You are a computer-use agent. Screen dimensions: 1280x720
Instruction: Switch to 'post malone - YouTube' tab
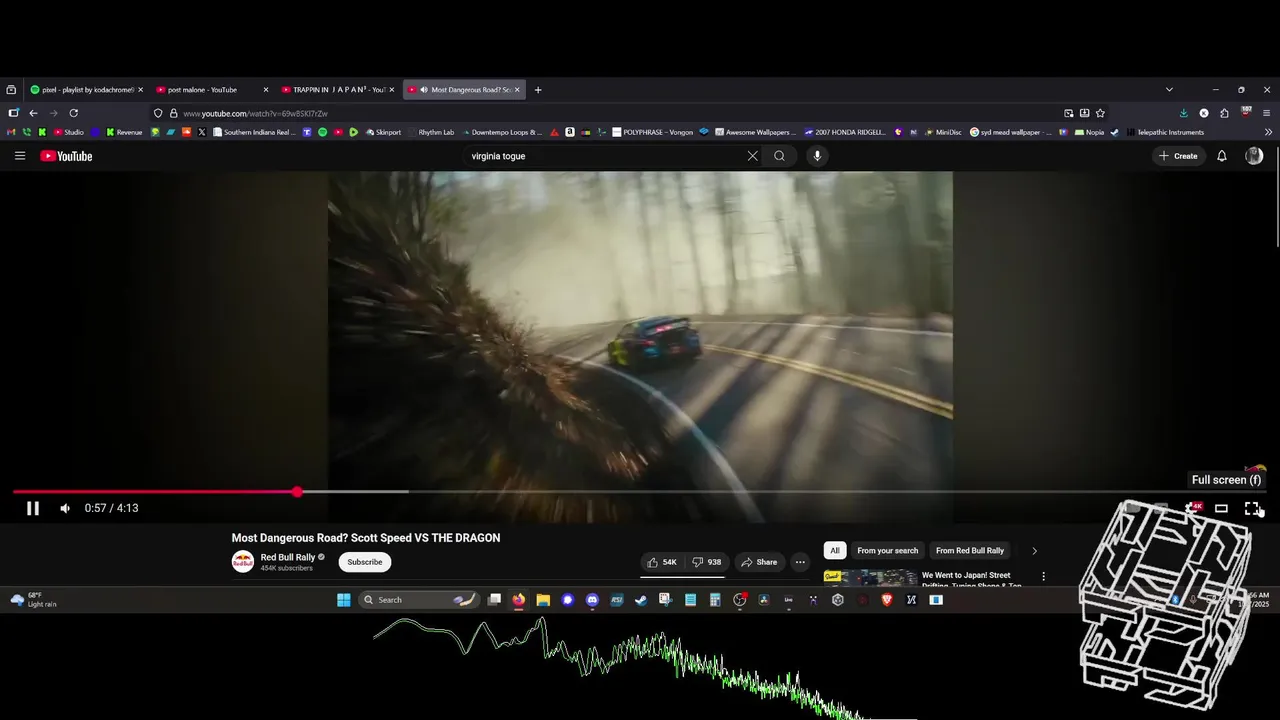(x=212, y=90)
